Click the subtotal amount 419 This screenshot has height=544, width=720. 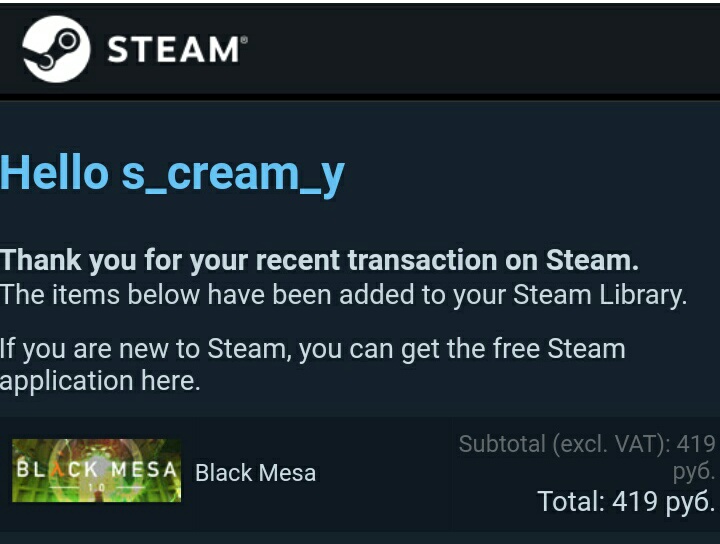click(x=696, y=444)
